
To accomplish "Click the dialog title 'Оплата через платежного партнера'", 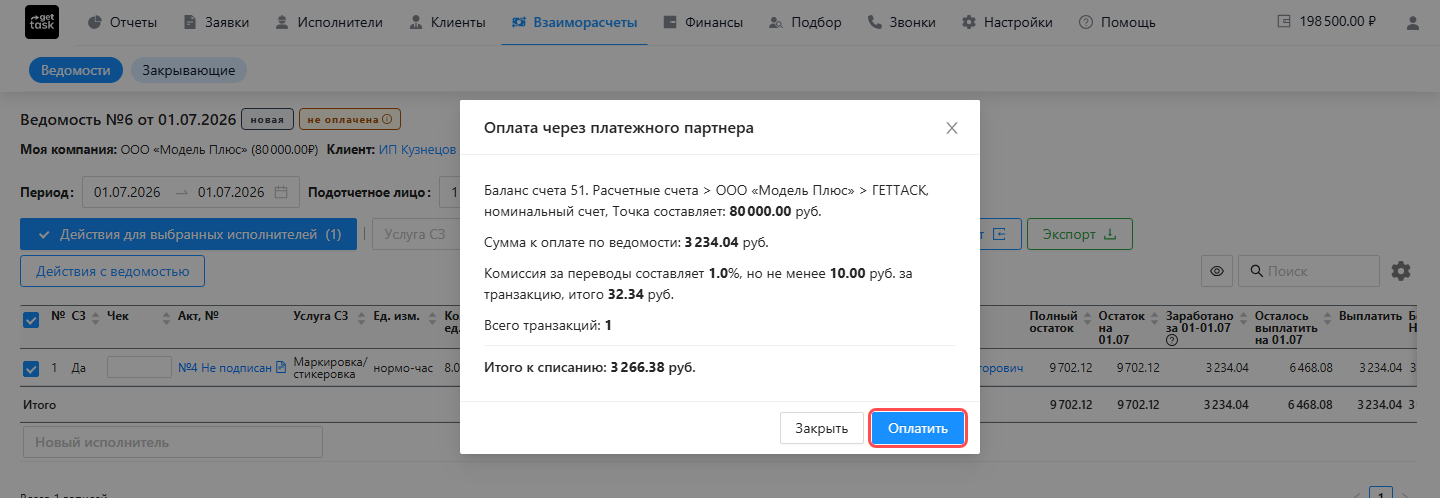I will pyautogui.click(x=619, y=128).
